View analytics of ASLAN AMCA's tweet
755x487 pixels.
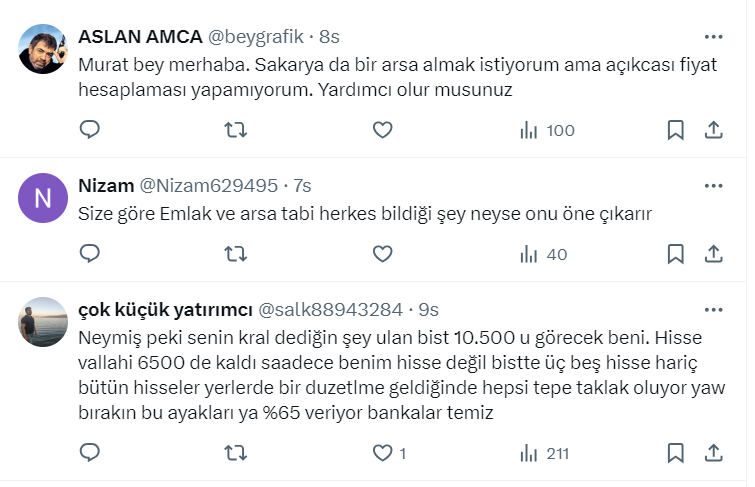(x=546, y=130)
